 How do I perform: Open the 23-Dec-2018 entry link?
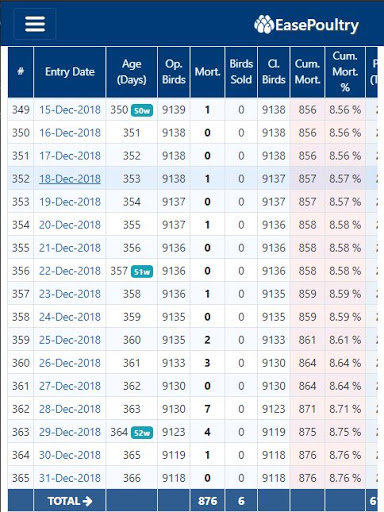70,294
